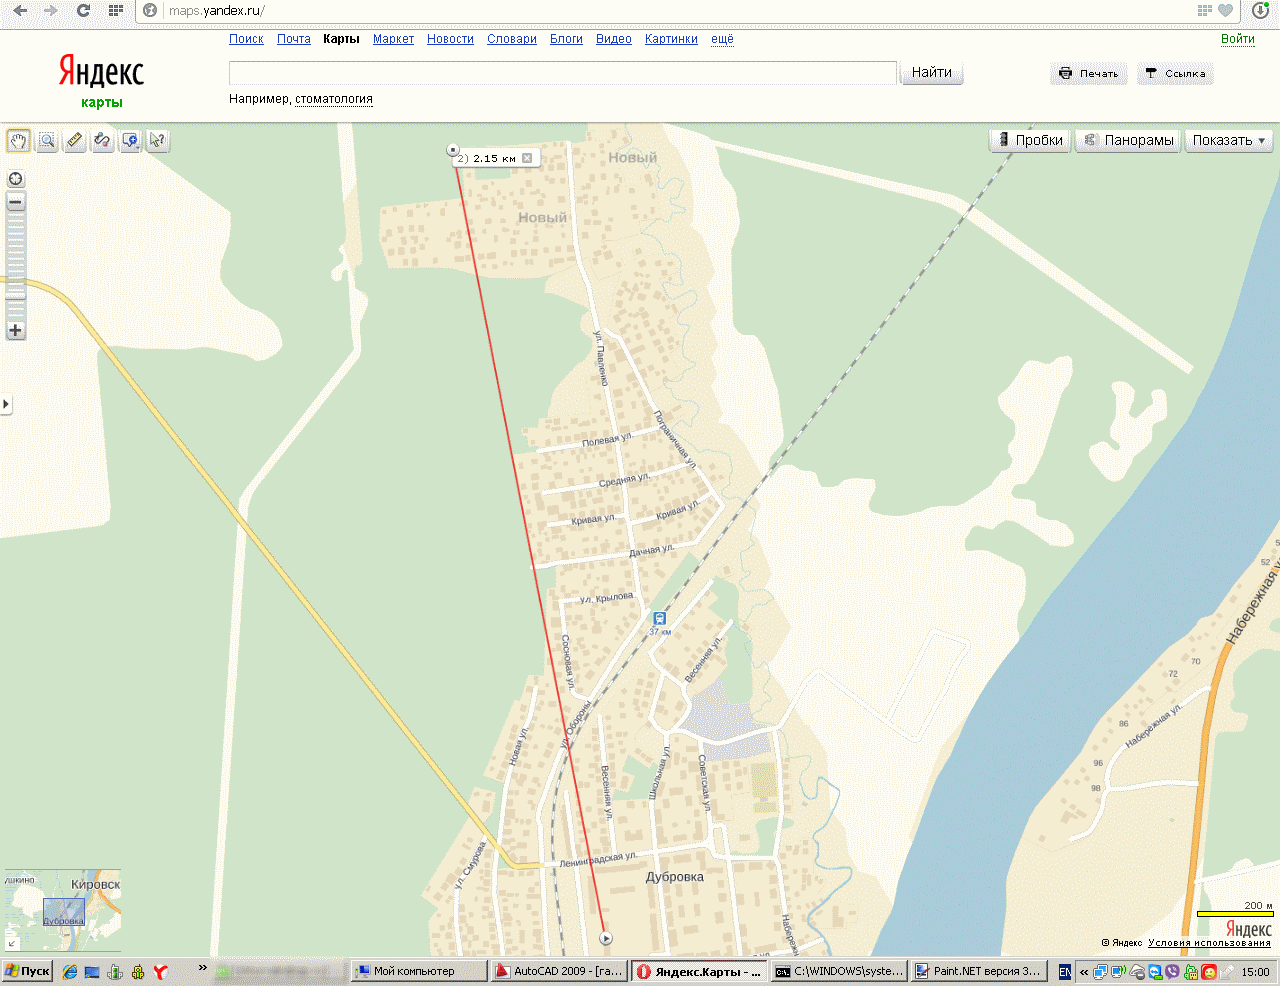The width and height of the screenshot is (1280, 986).
Task: Click the locate-me crosshair button
Action: (15, 179)
